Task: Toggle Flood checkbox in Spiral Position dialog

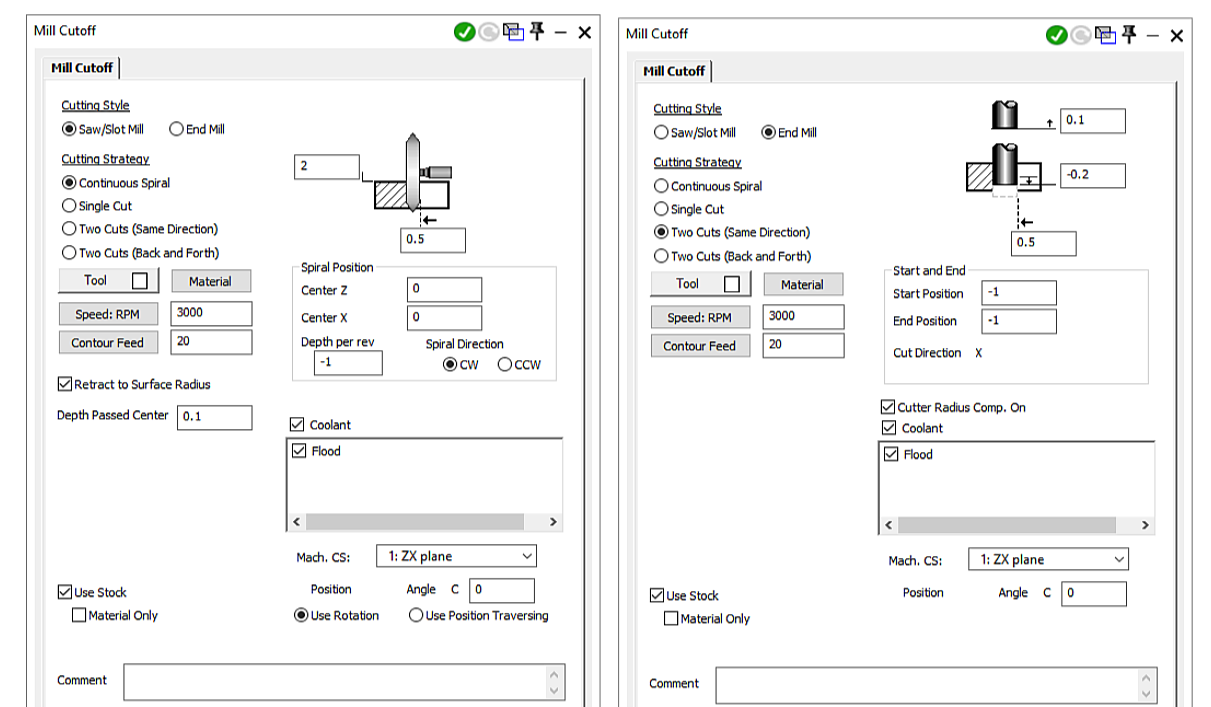Action: (317, 451)
